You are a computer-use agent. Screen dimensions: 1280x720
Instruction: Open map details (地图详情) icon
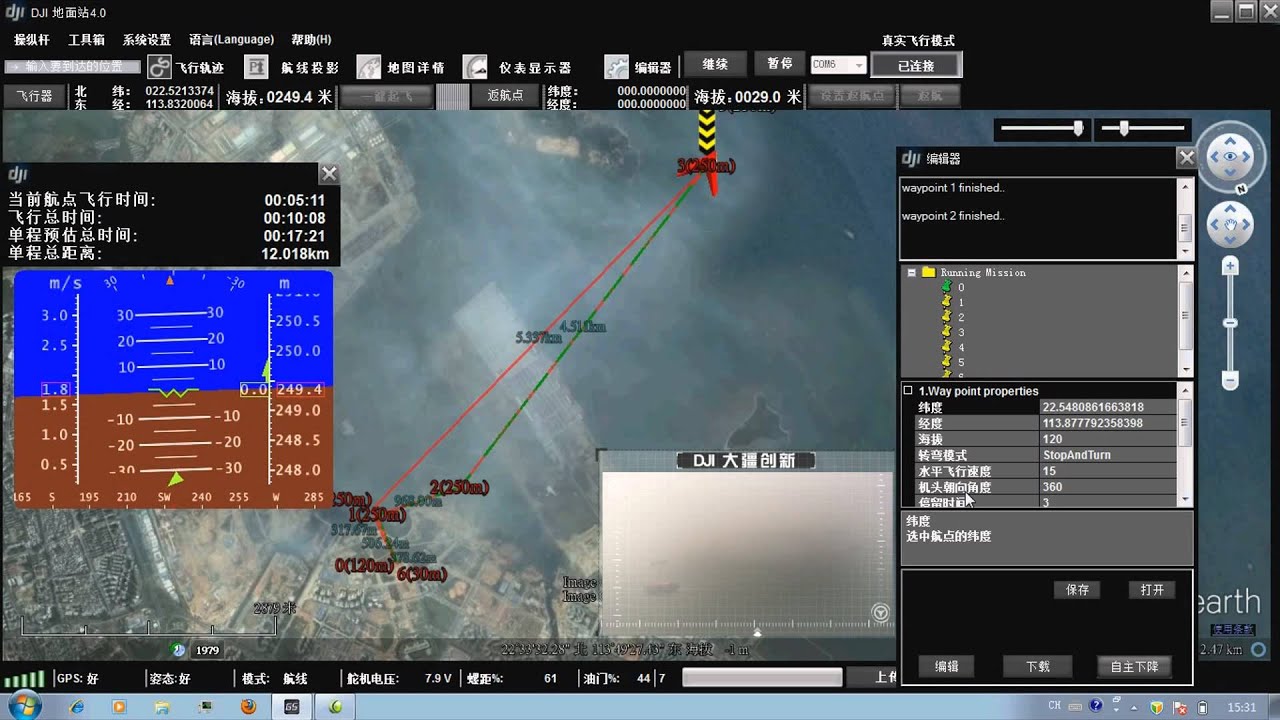(x=369, y=67)
